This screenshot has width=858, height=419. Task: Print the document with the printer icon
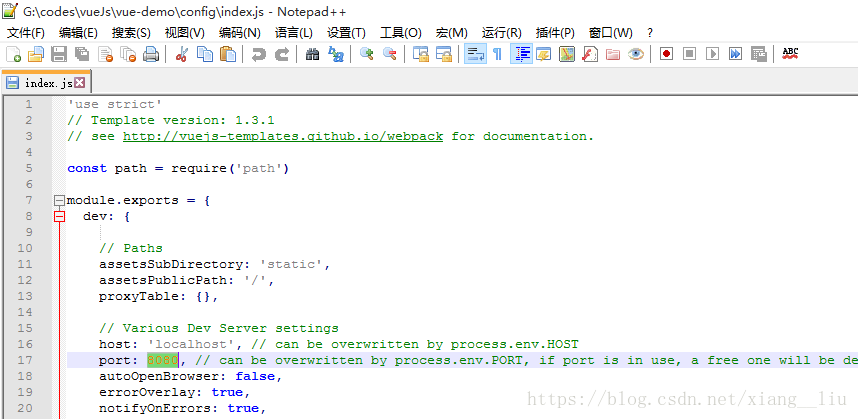point(151,54)
